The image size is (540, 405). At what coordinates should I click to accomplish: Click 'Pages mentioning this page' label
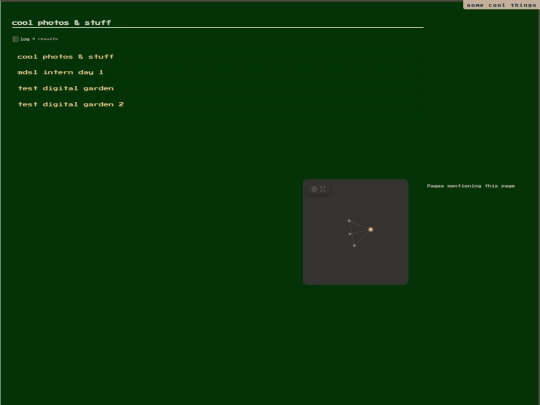click(x=471, y=186)
